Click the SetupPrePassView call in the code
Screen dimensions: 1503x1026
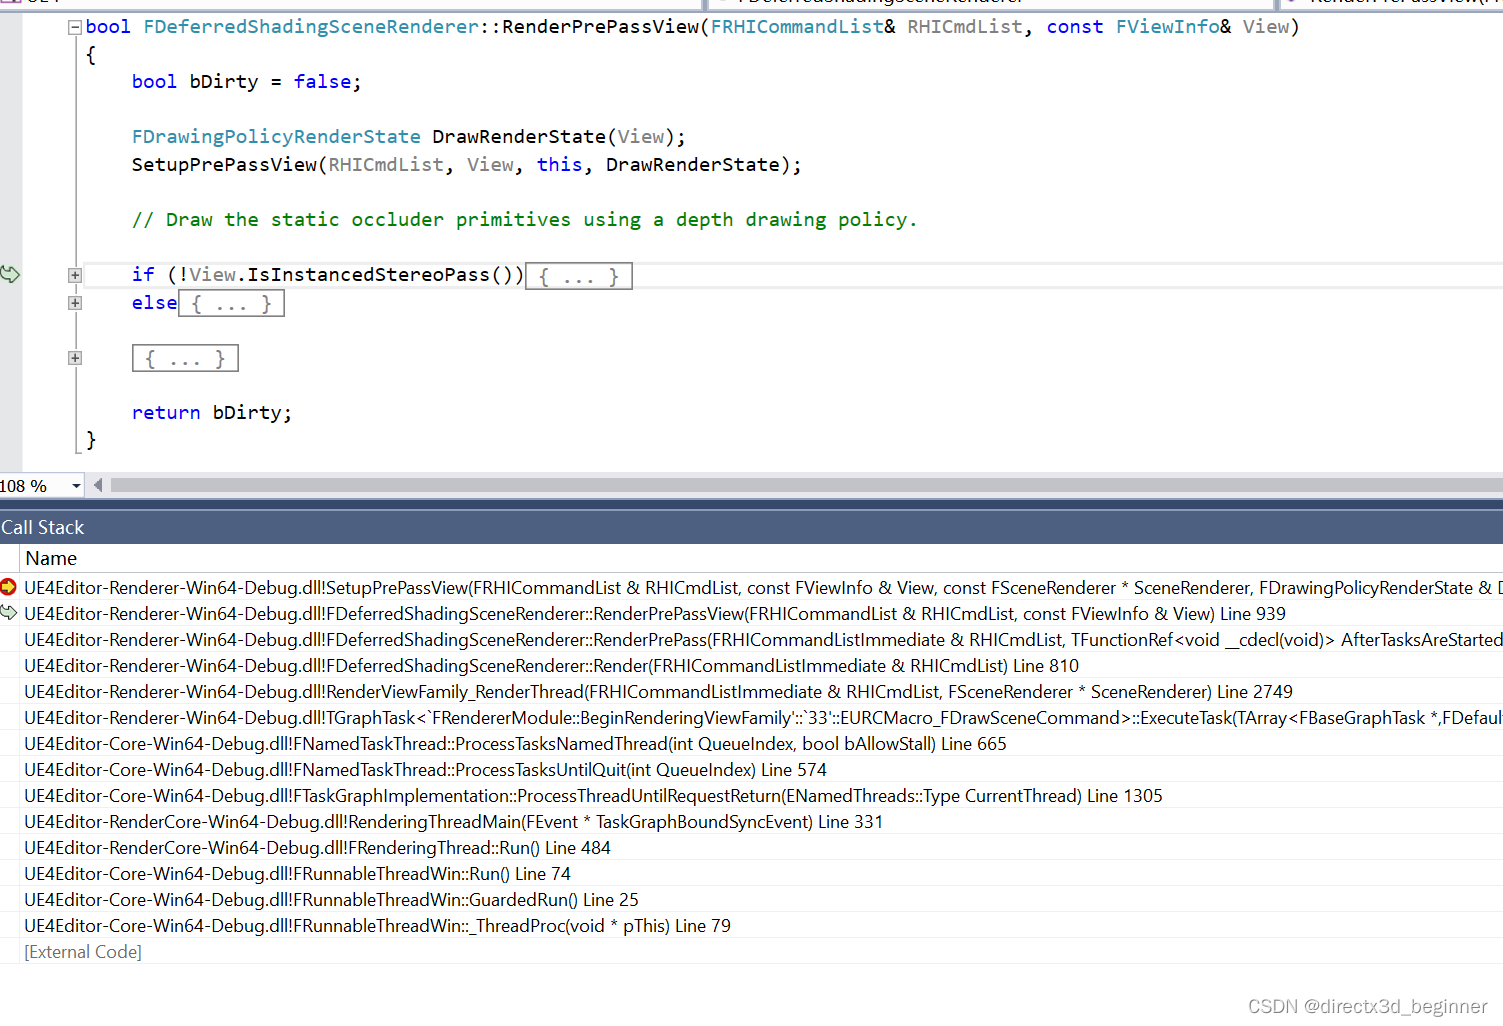tap(225, 165)
